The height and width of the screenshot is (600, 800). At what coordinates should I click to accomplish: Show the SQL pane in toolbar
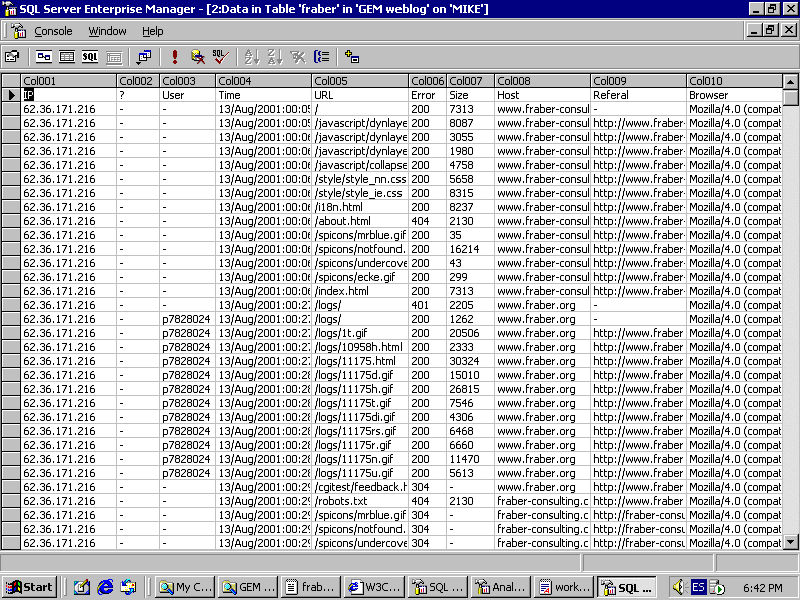pos(90,57)
